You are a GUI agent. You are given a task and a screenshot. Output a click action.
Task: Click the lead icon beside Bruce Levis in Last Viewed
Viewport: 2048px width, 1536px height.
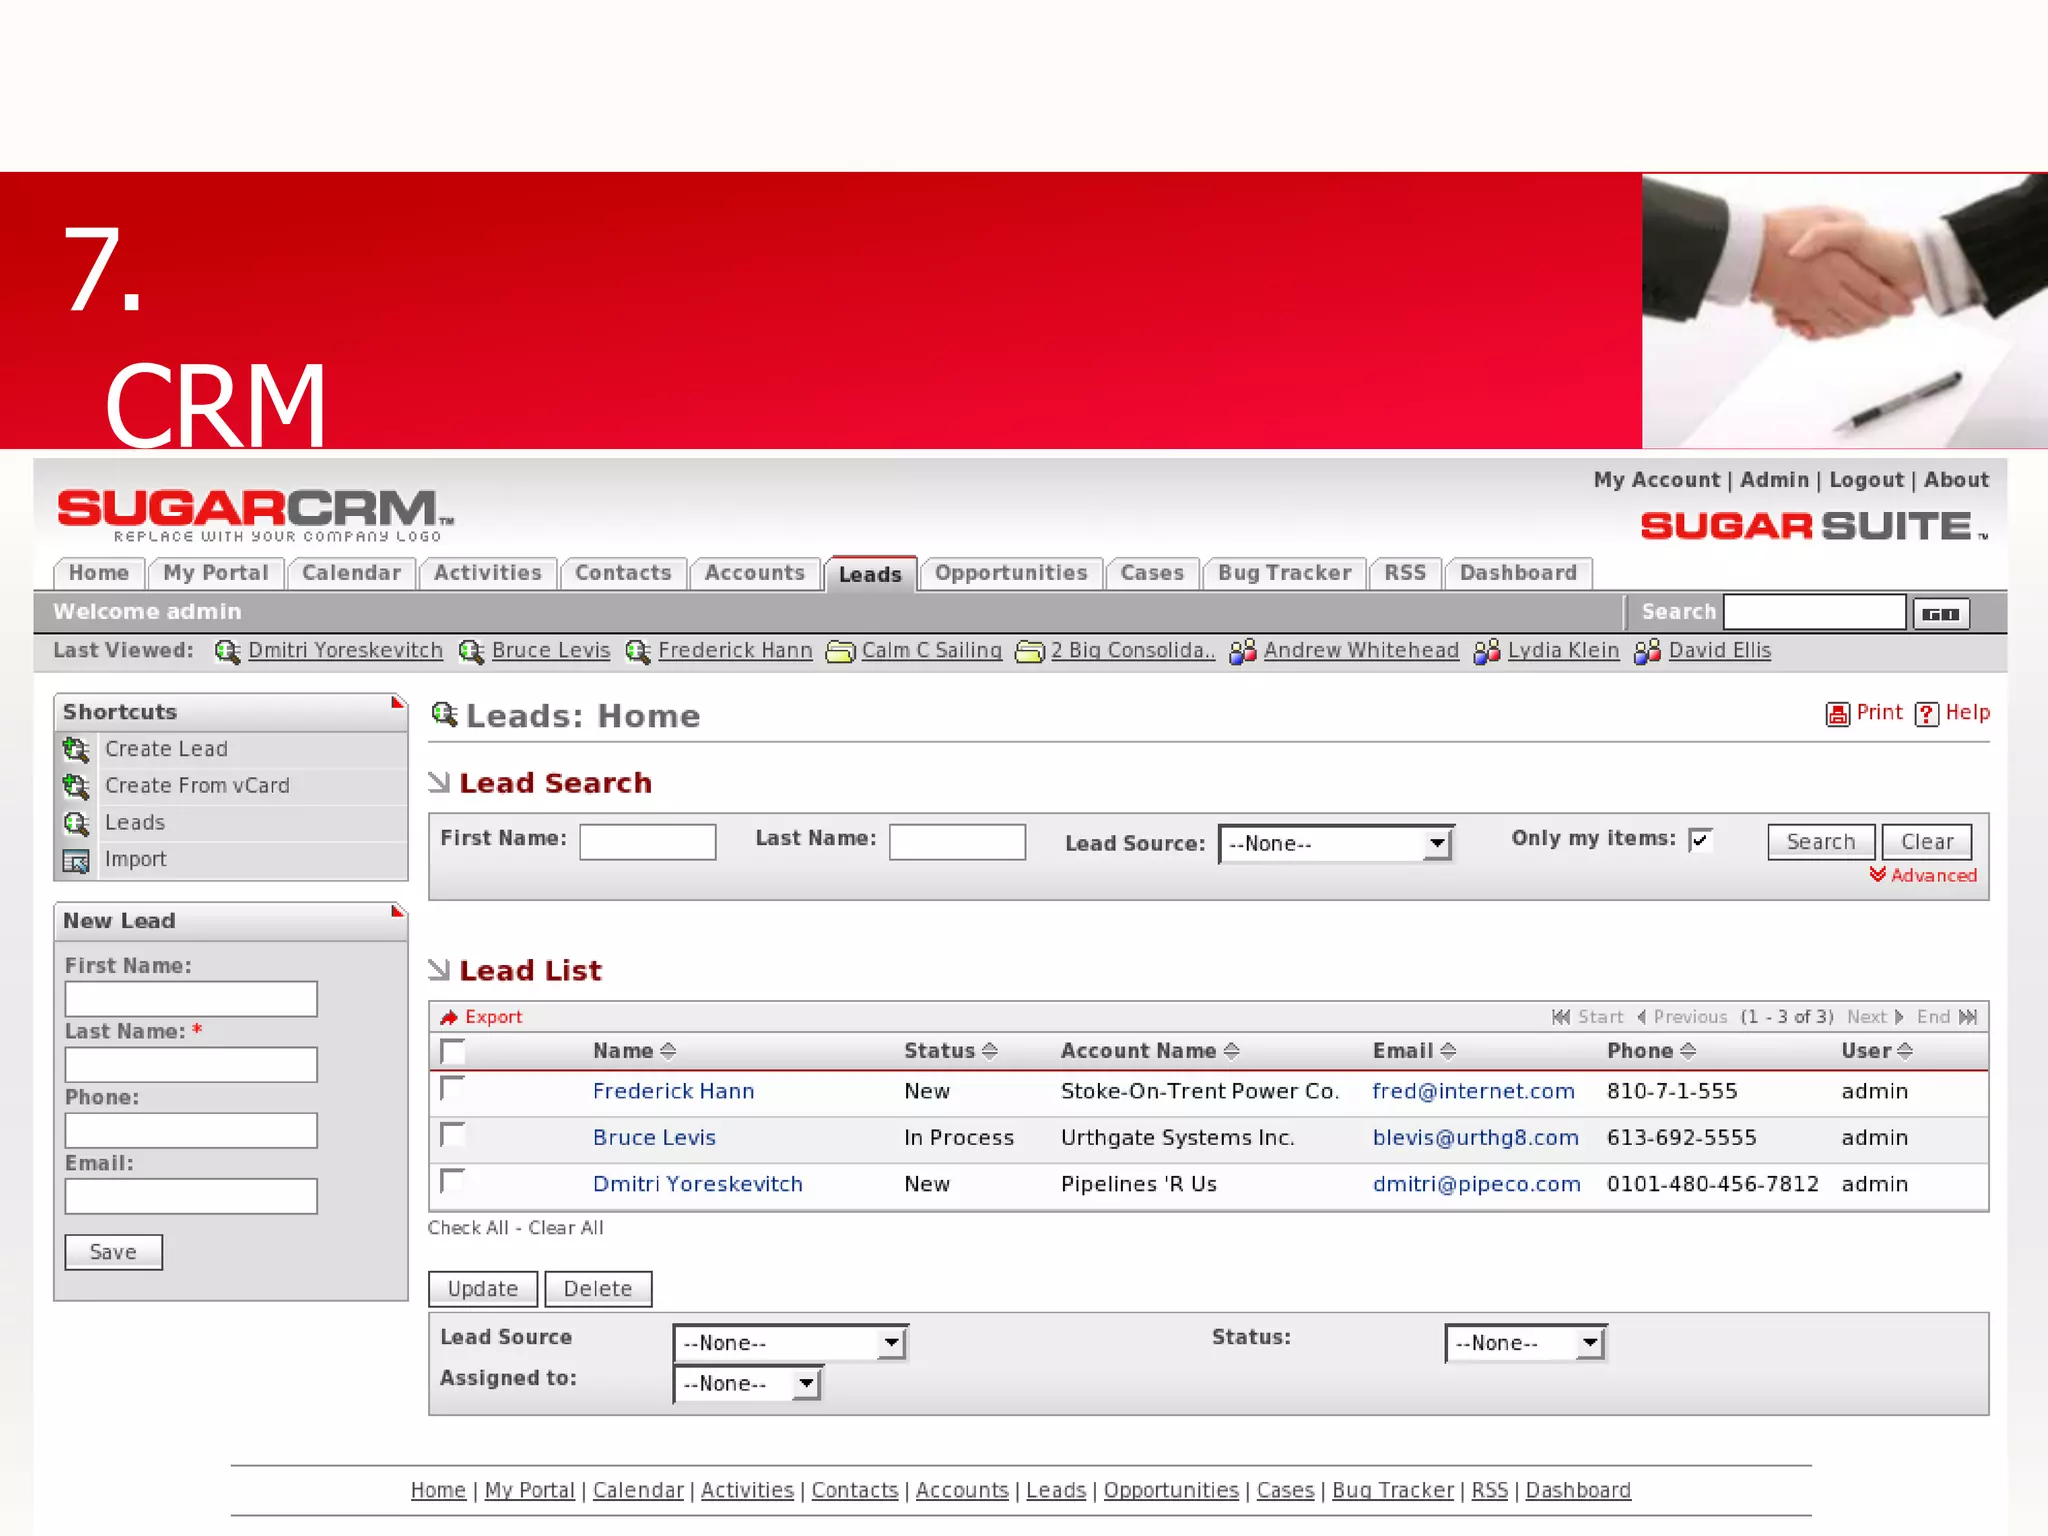(x=472, y=652)
